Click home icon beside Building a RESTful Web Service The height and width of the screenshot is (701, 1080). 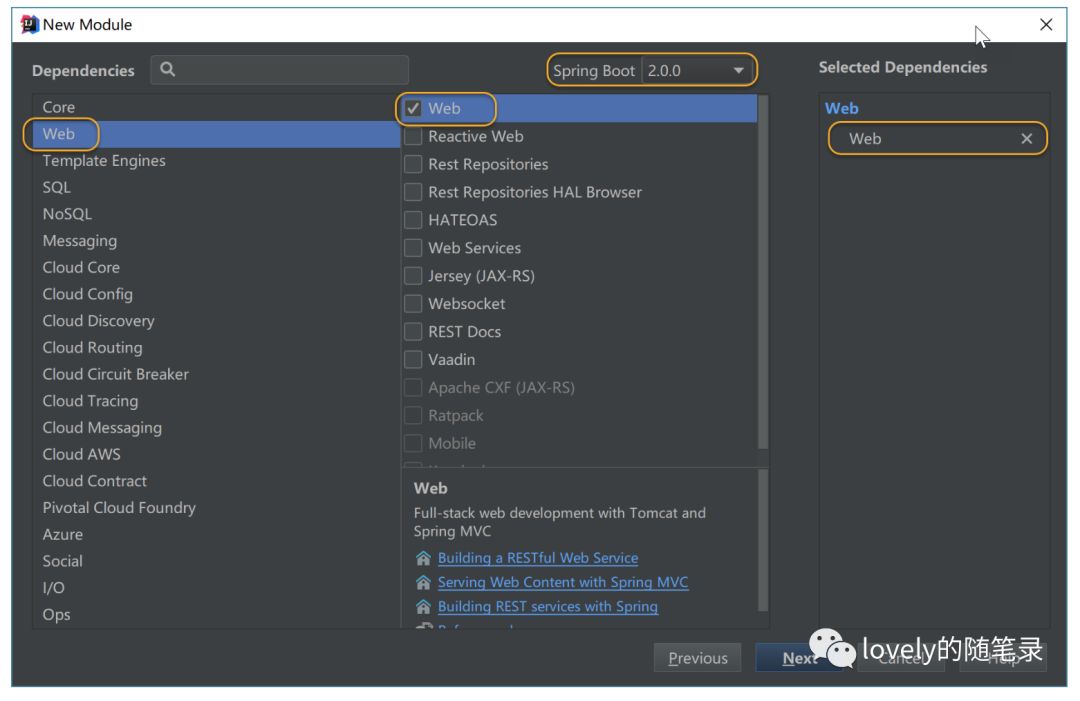pos(423,558)
